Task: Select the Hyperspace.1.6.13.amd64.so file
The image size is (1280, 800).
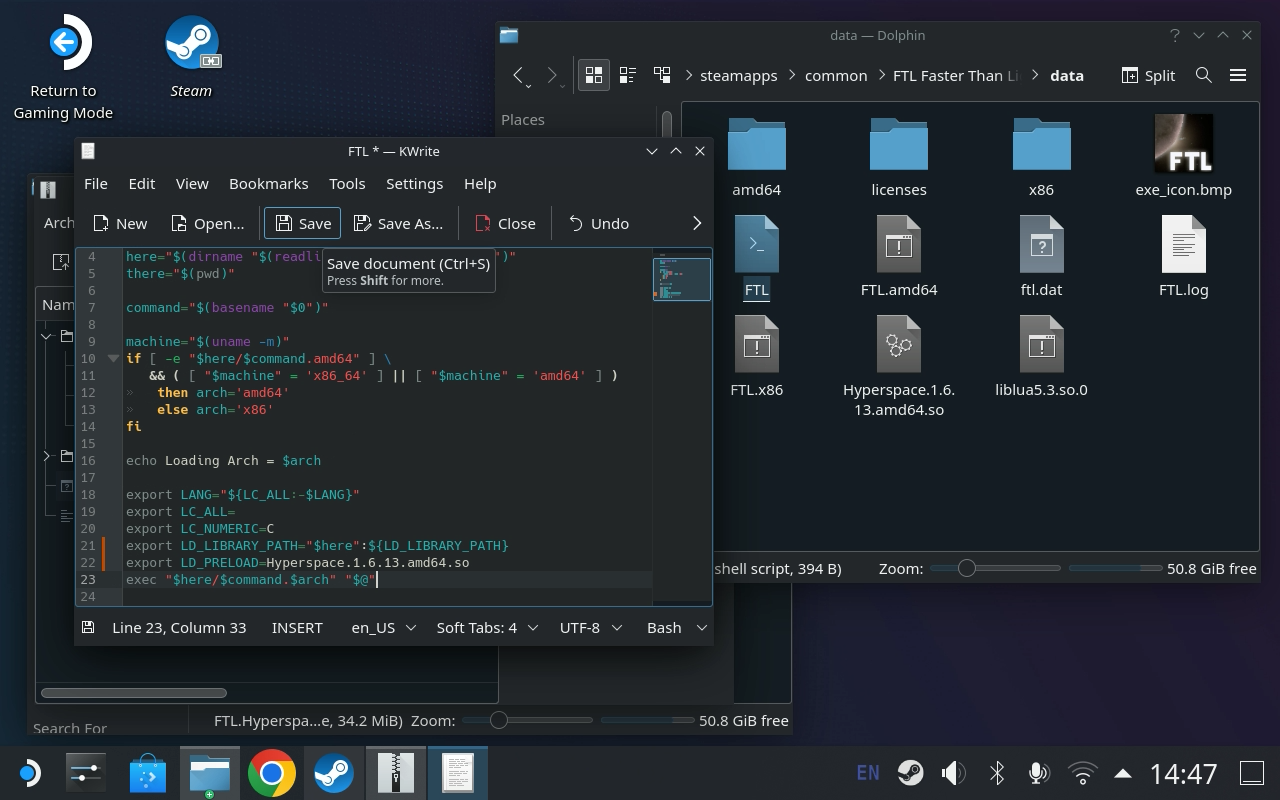Action: point(899,368)
